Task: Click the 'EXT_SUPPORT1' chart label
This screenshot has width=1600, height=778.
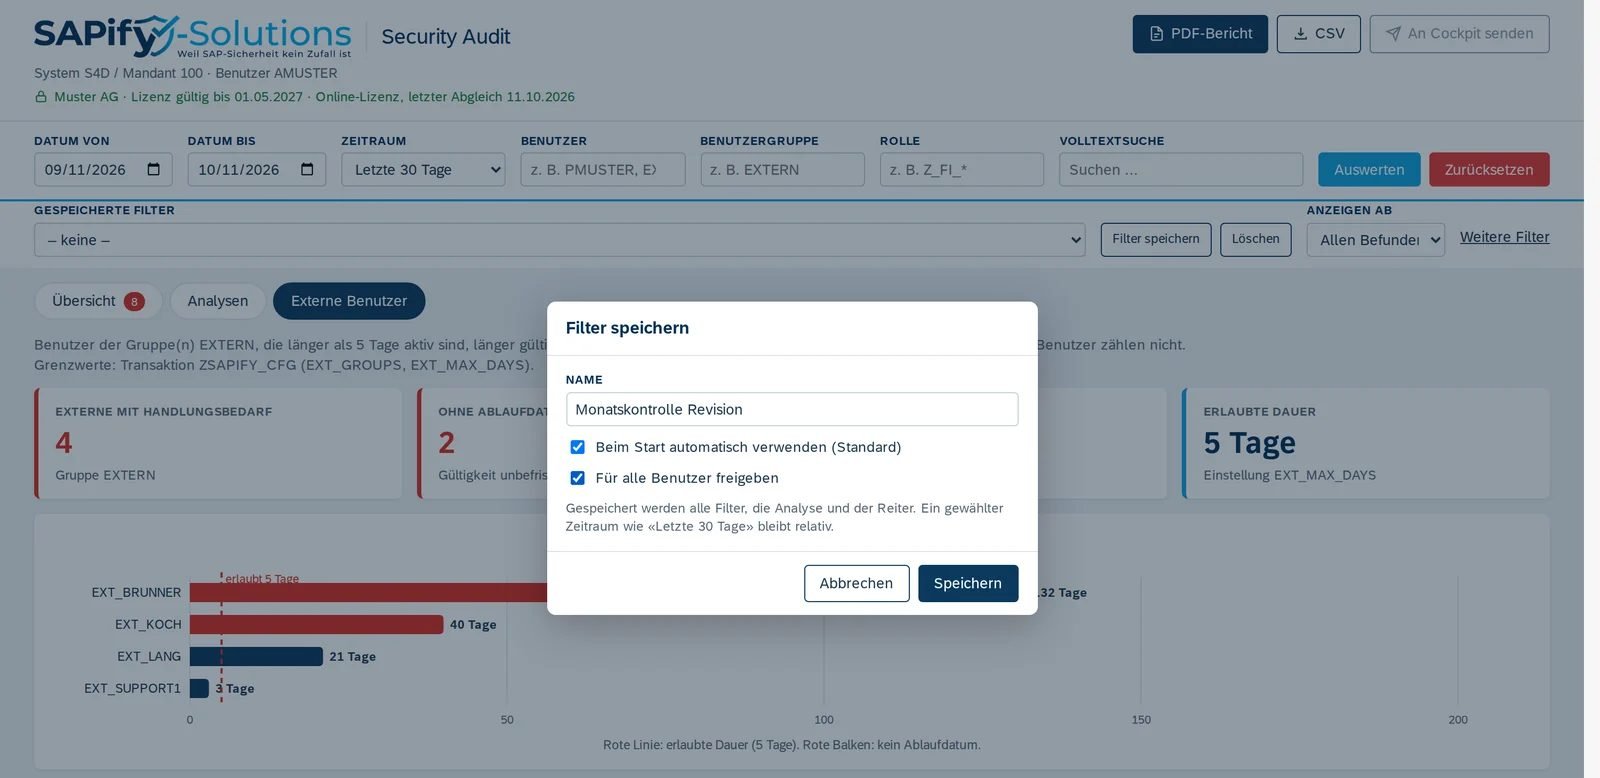Action: tap(132, 689)
